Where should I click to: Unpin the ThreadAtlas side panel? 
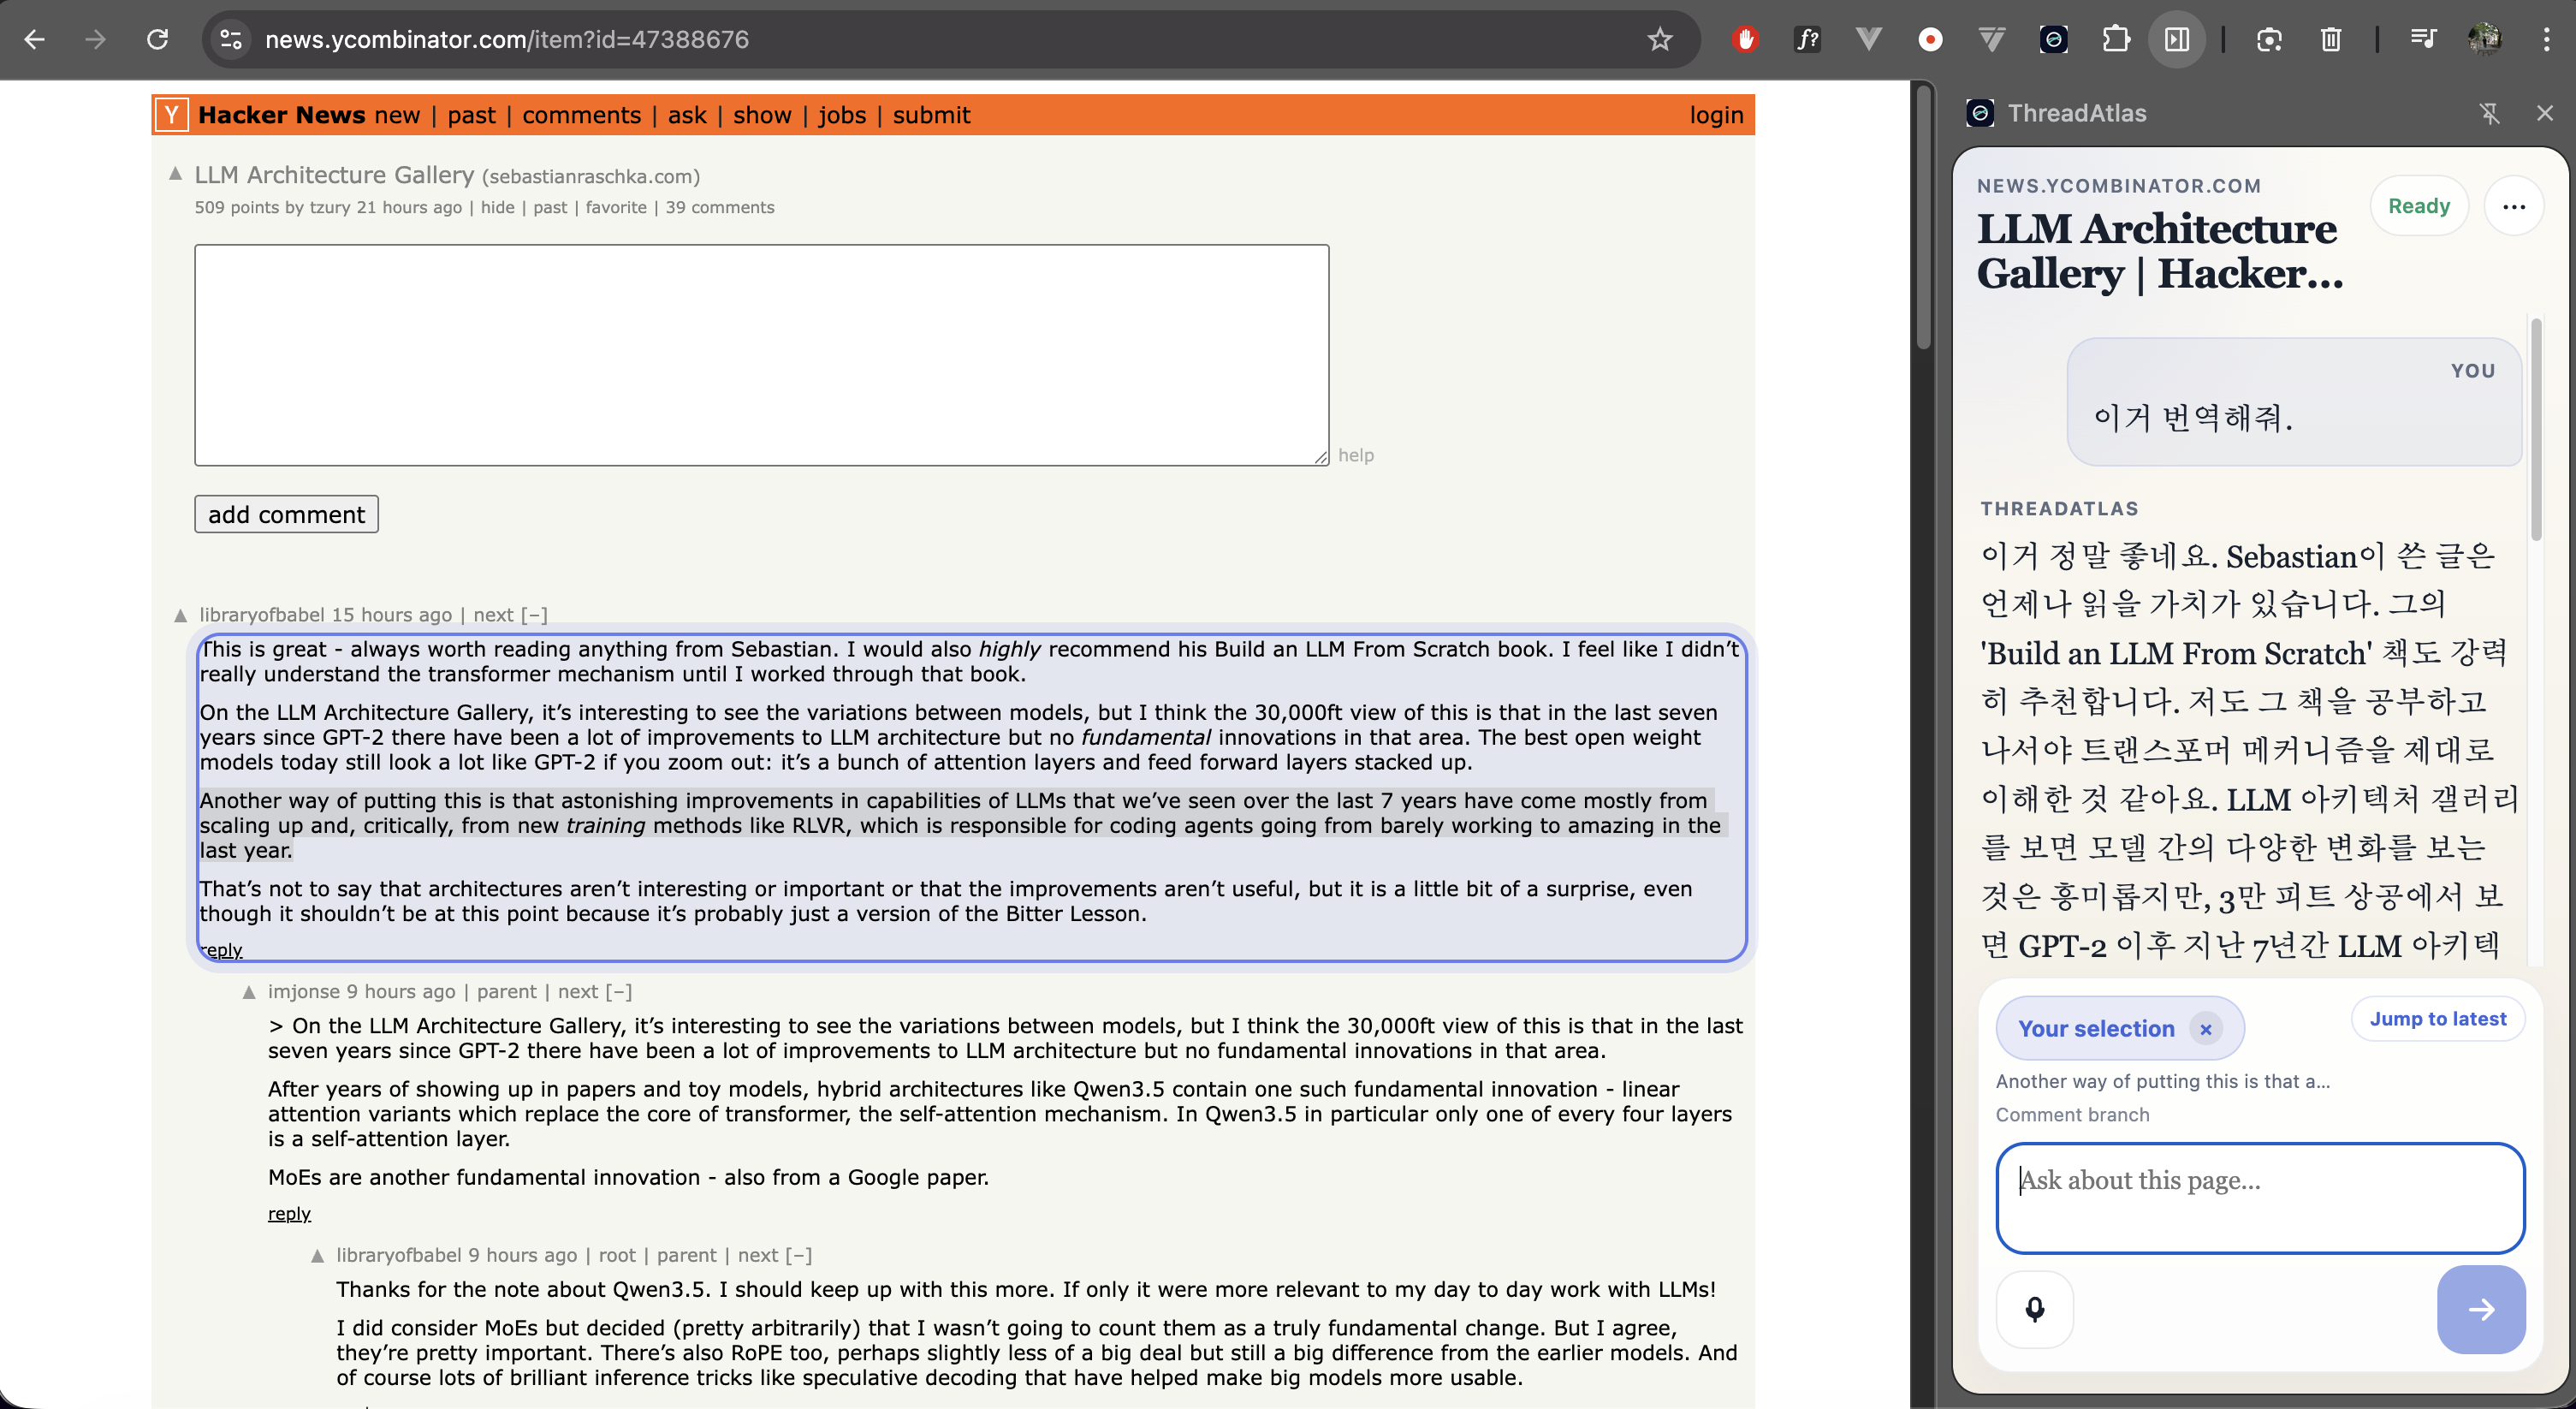(2489, 113)
